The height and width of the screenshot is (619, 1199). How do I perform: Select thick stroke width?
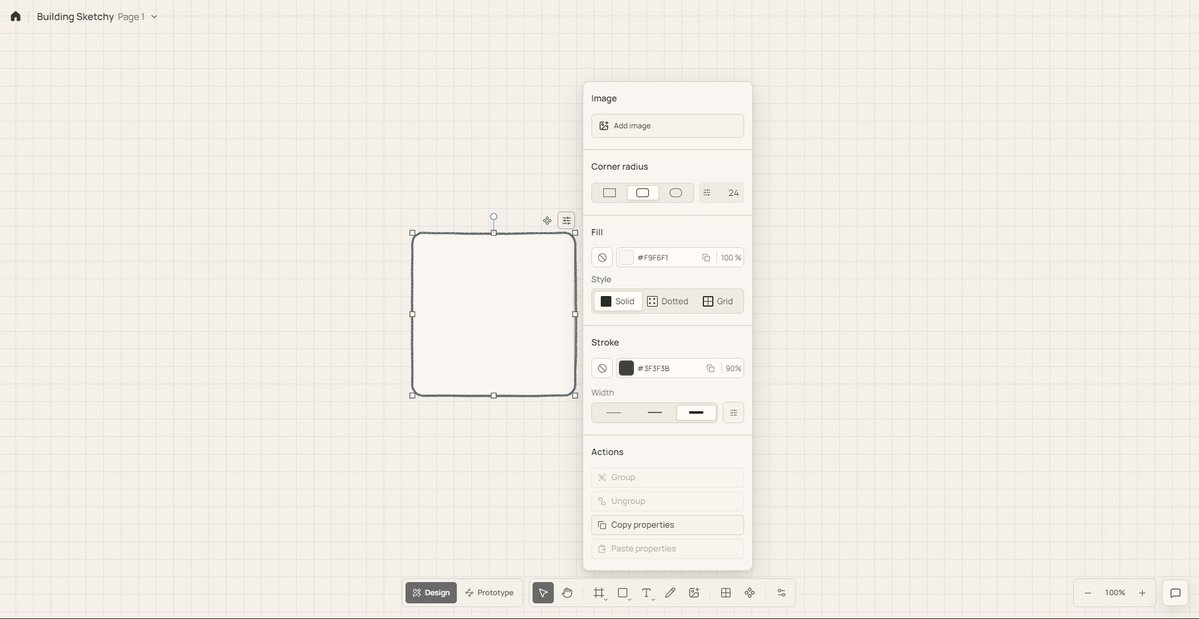(696, 413)
